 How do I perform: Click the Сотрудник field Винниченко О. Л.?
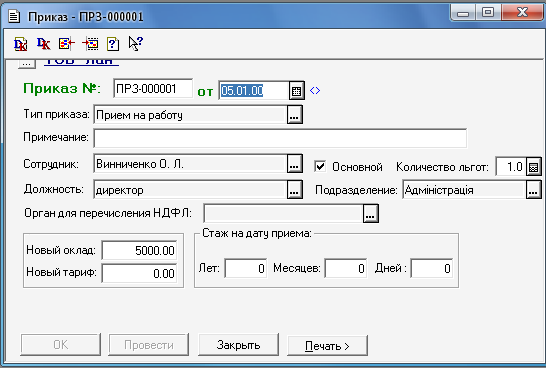pos(190,164)
